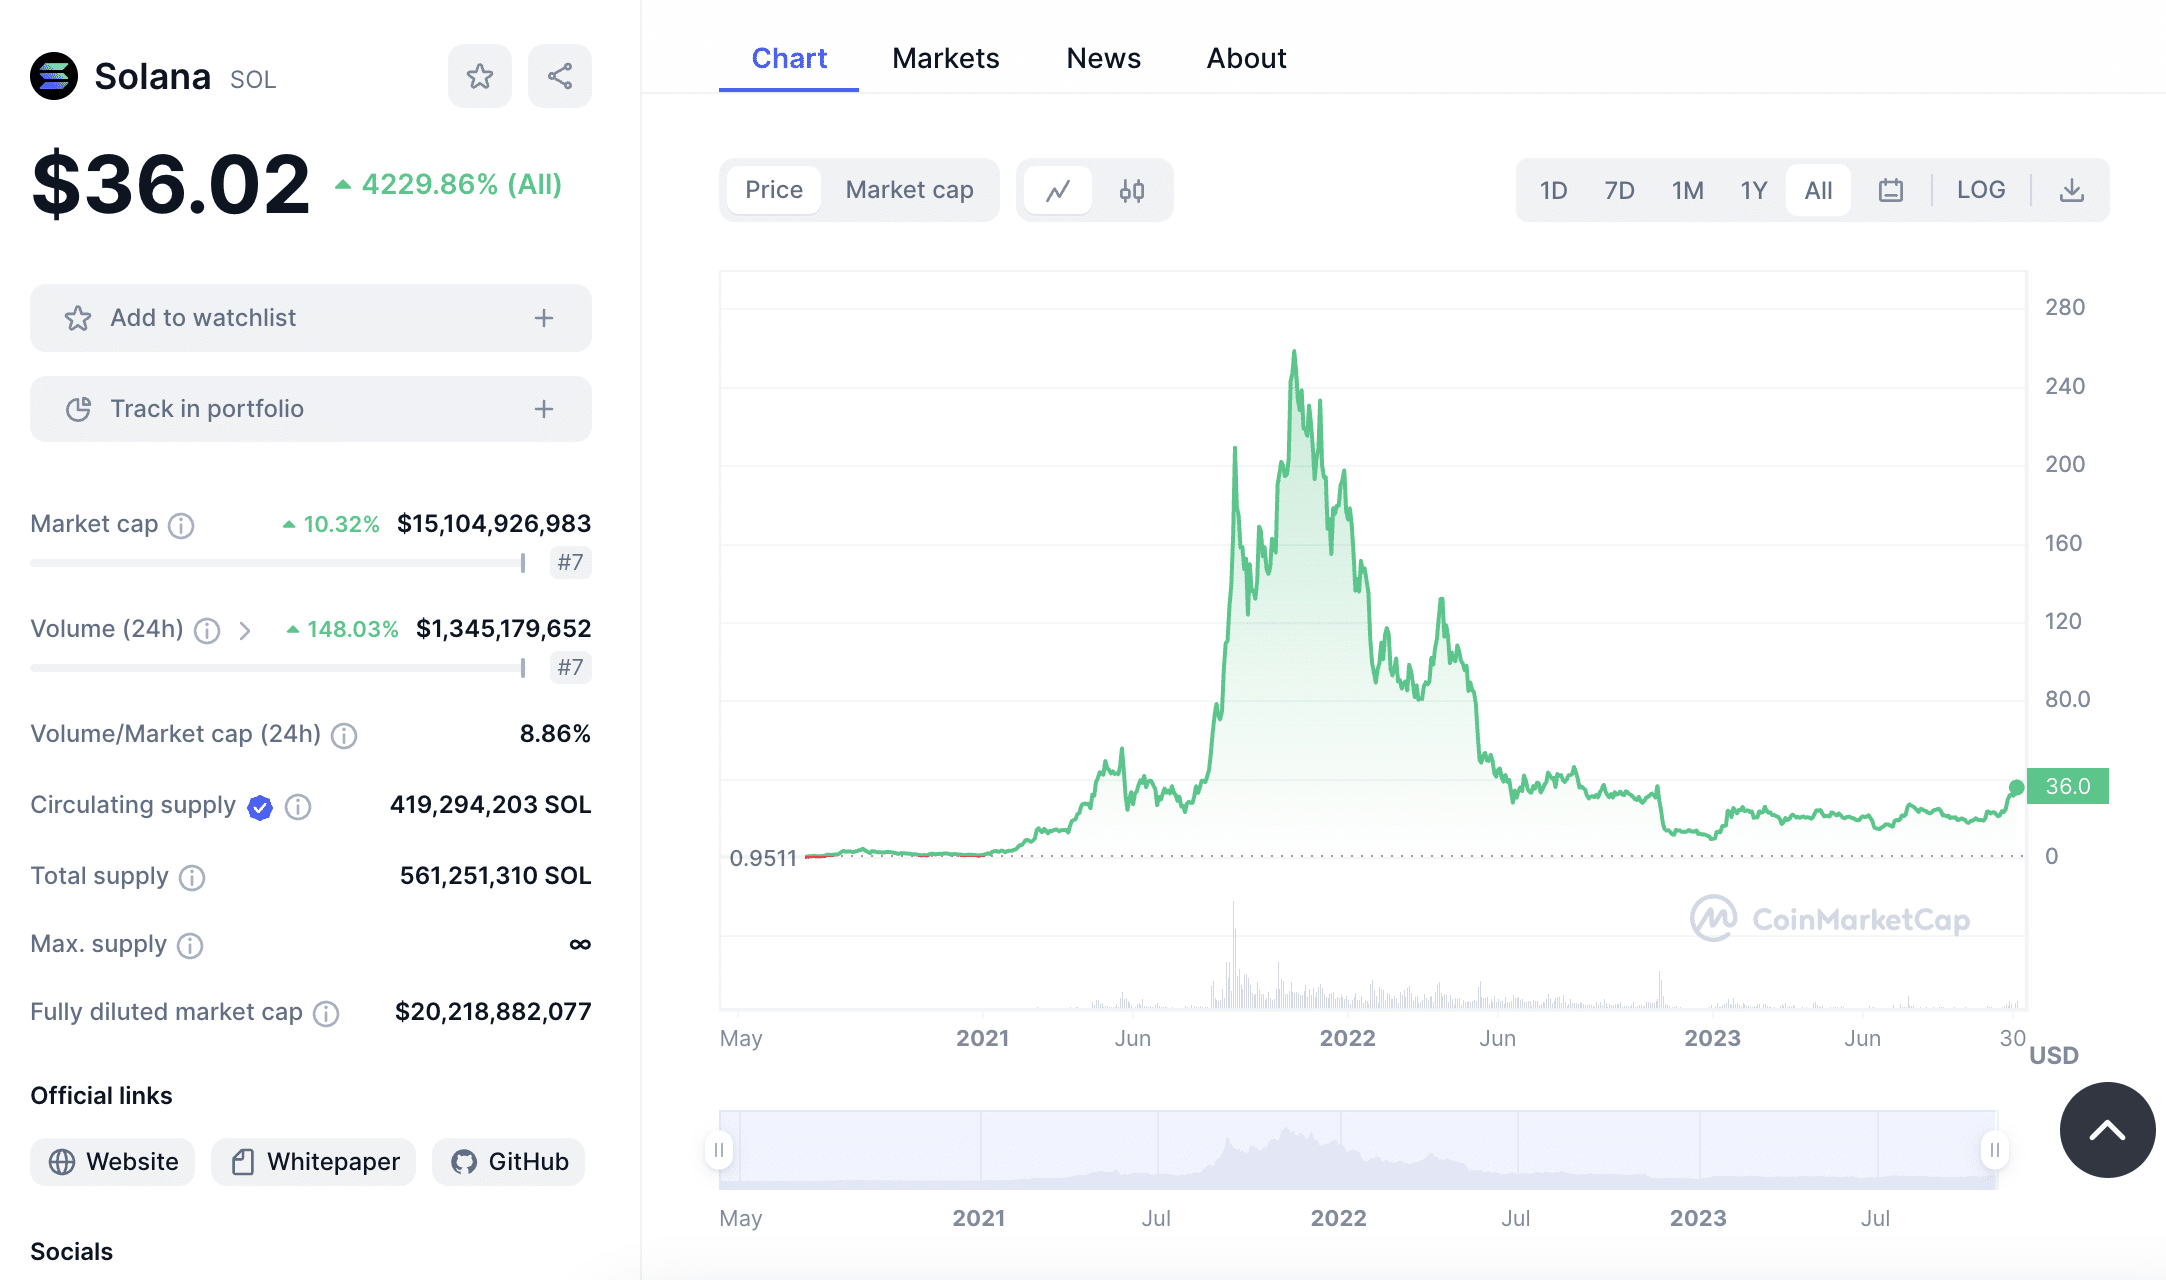Screen dimensions: 2166x1280
Task: Expand Volume (24h) chevron arrow
Action: (x=245, y=630)
